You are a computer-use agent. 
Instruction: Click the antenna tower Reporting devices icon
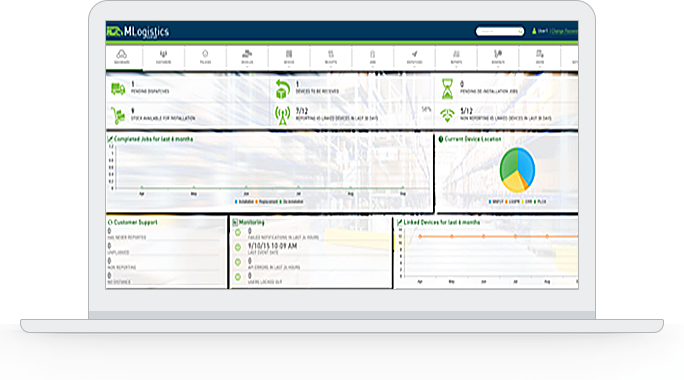pos(282,116)
